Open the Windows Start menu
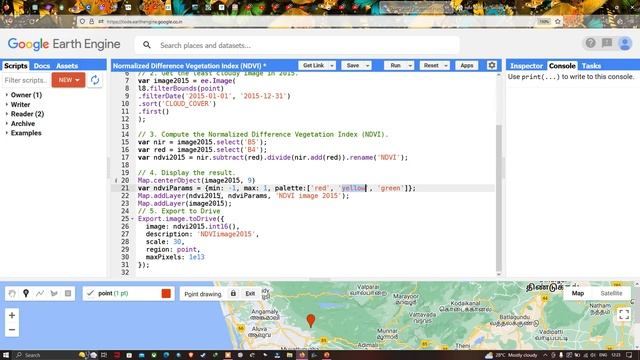Screen dimensions: 640x360 coord(6,355)
